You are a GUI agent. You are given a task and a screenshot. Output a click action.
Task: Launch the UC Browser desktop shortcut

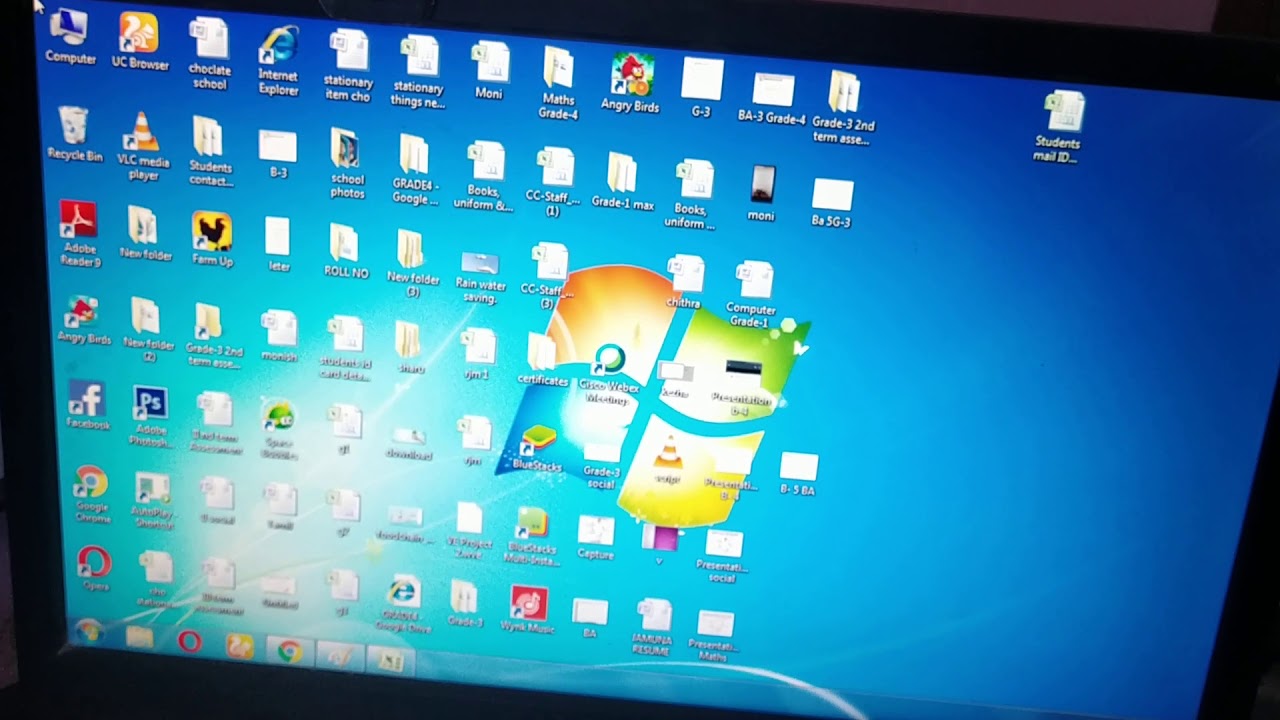pyautogui.click(x=139, y=42)
